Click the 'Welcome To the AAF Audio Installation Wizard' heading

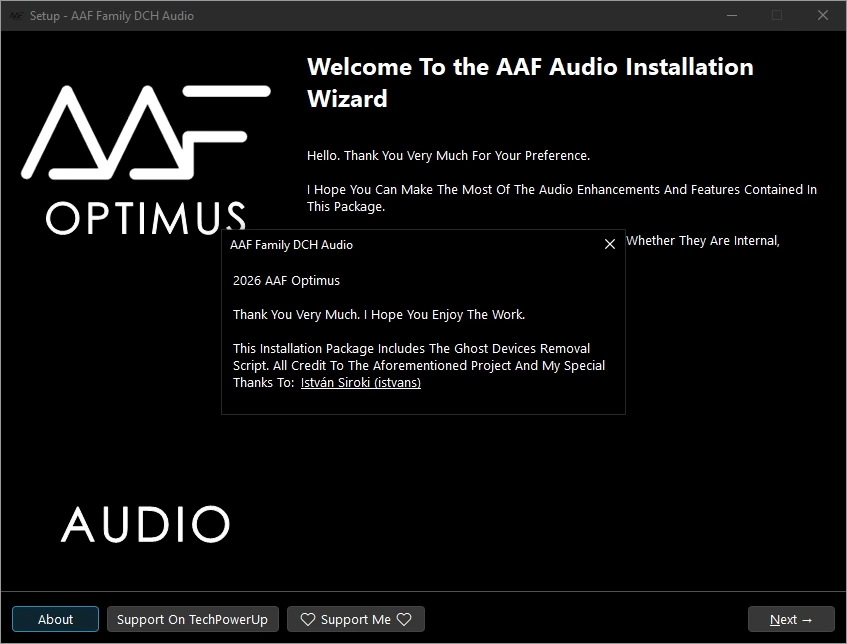pos(530,83)
